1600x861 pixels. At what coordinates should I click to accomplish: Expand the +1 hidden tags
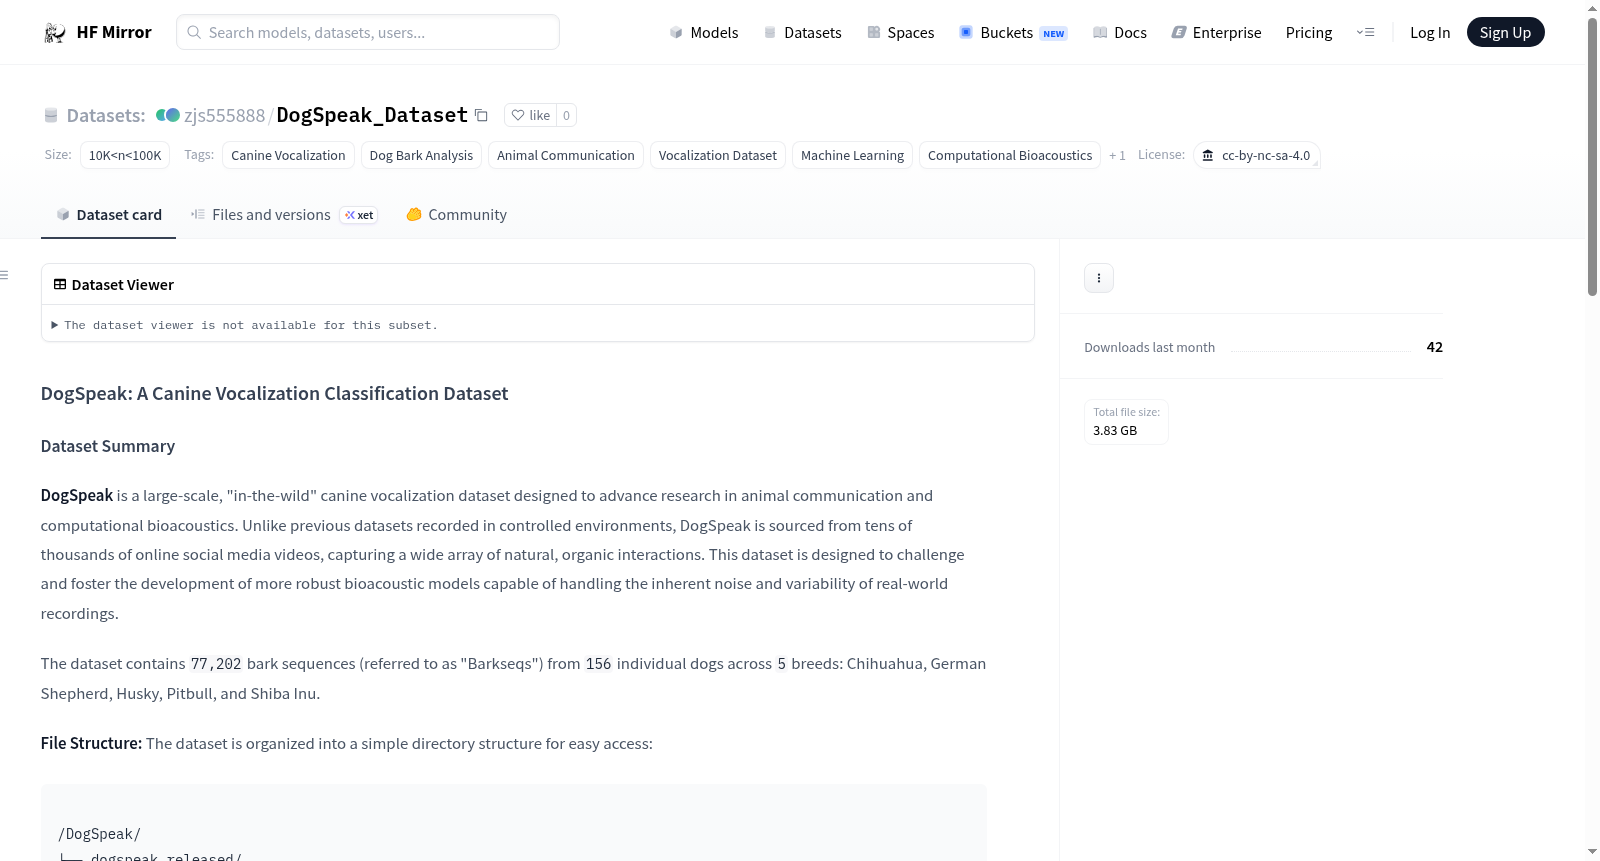(x=1117, y=155)
